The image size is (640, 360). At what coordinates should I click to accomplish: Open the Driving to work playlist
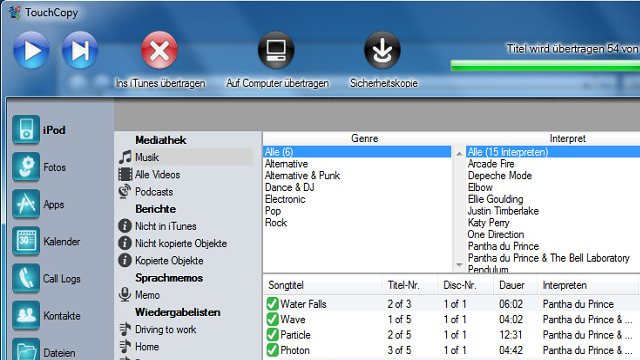tap(165, 329)
